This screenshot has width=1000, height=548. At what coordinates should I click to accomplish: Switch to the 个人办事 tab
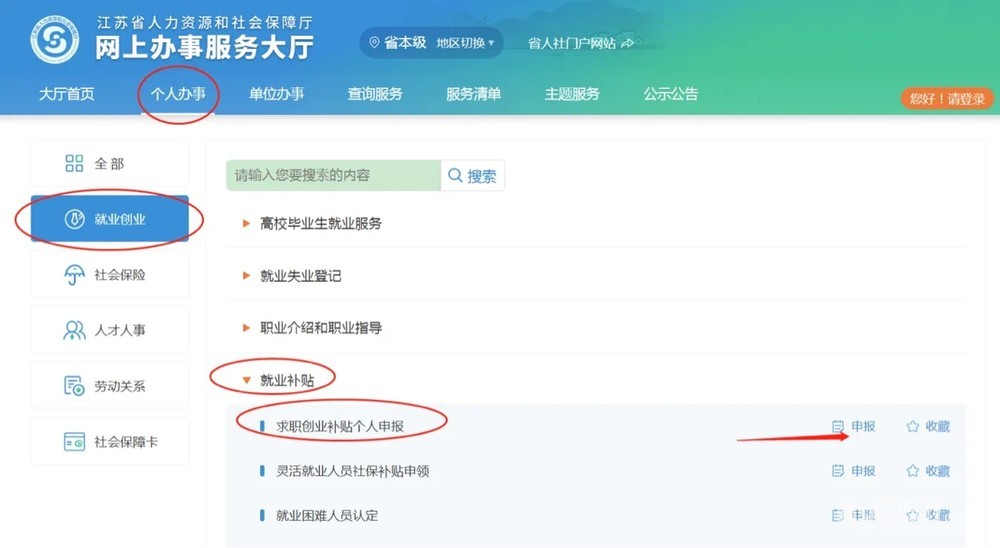click(x=178, y=94)
